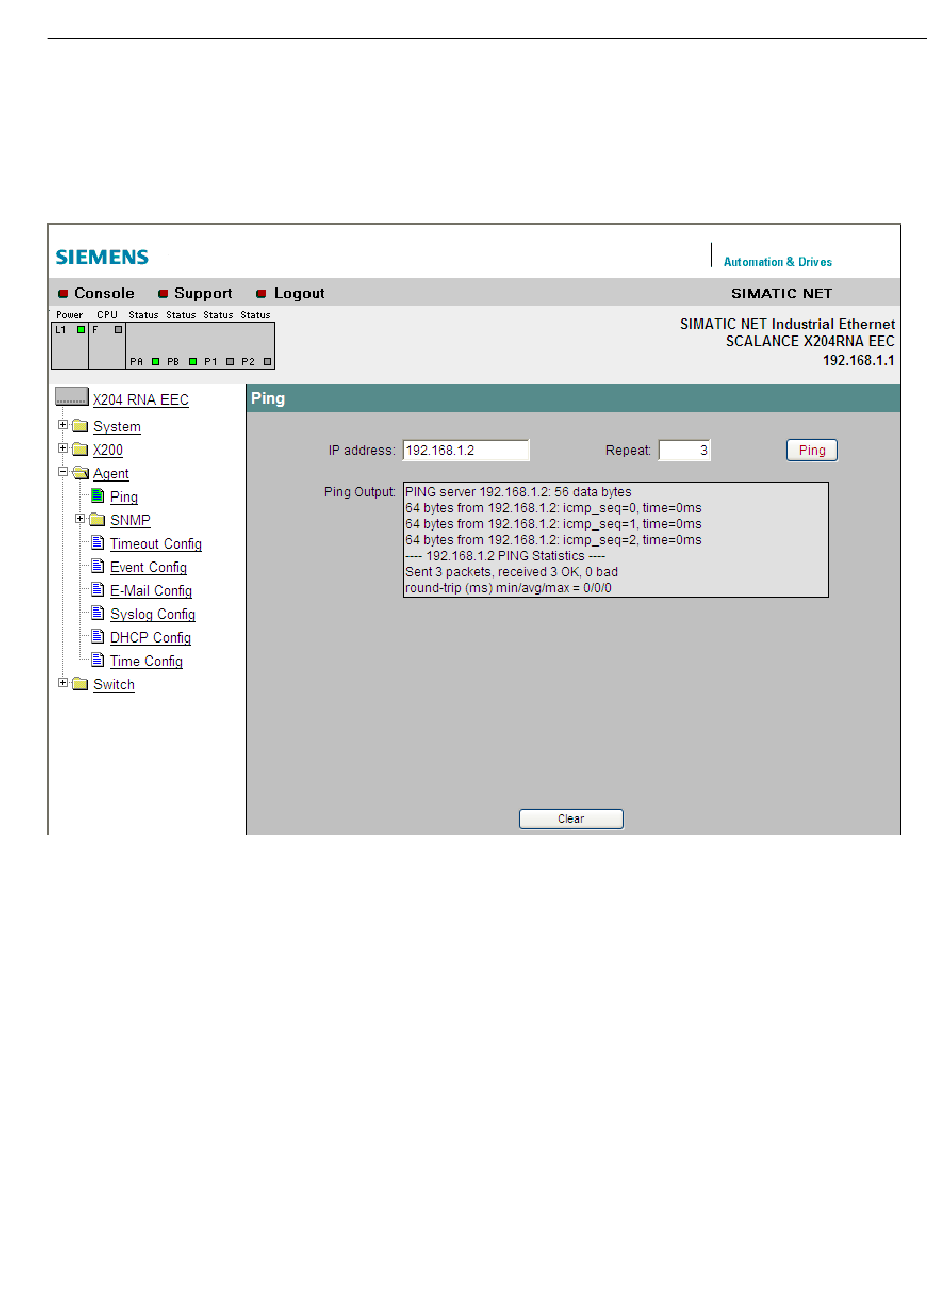Click the Switch folder icon
Viewport: 950px width, 1301px height.
[x=80, y=684]
